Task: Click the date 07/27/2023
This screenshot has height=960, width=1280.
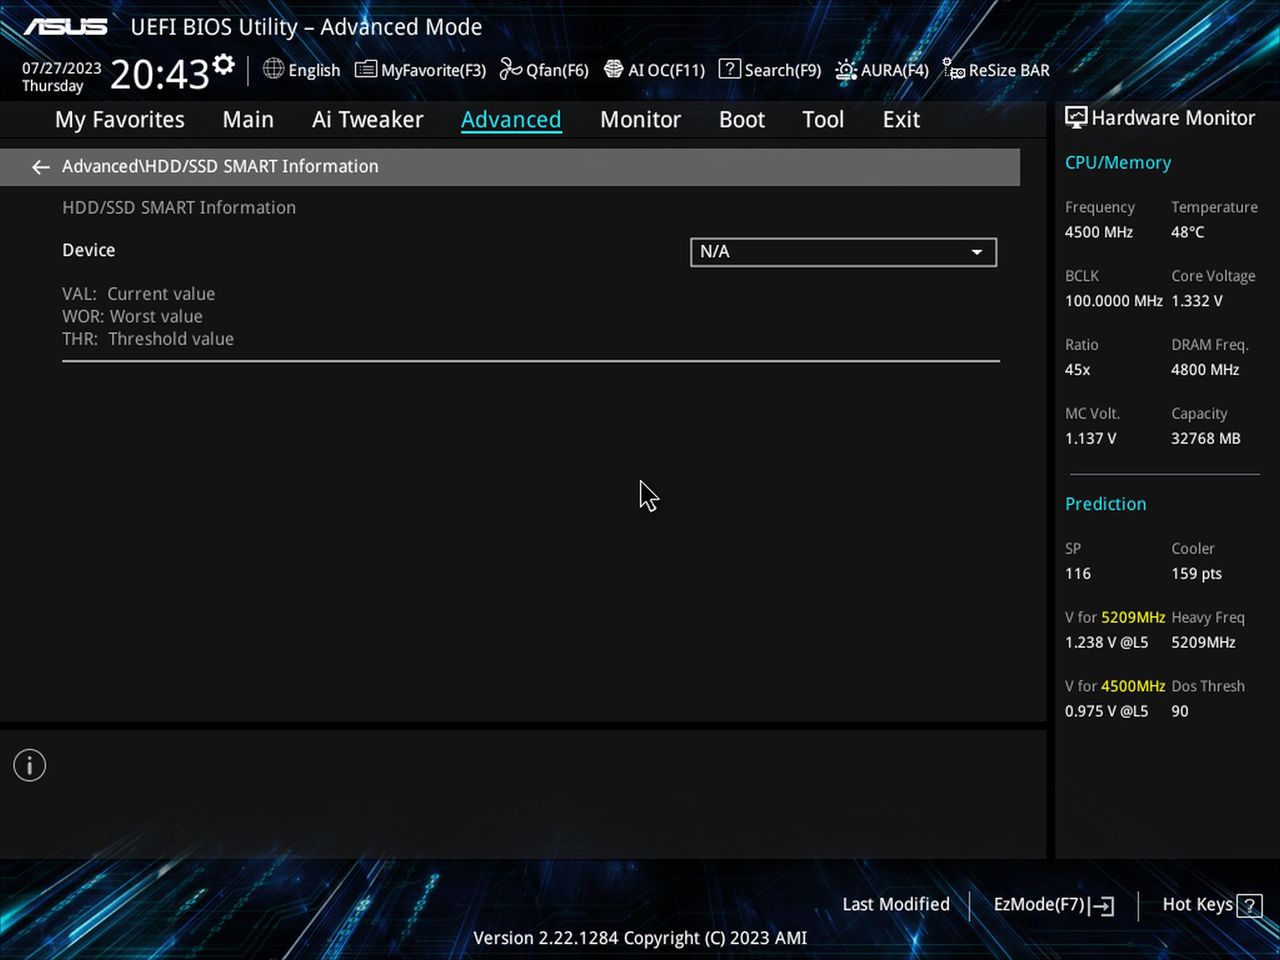Action: click(x=62, y=68)
